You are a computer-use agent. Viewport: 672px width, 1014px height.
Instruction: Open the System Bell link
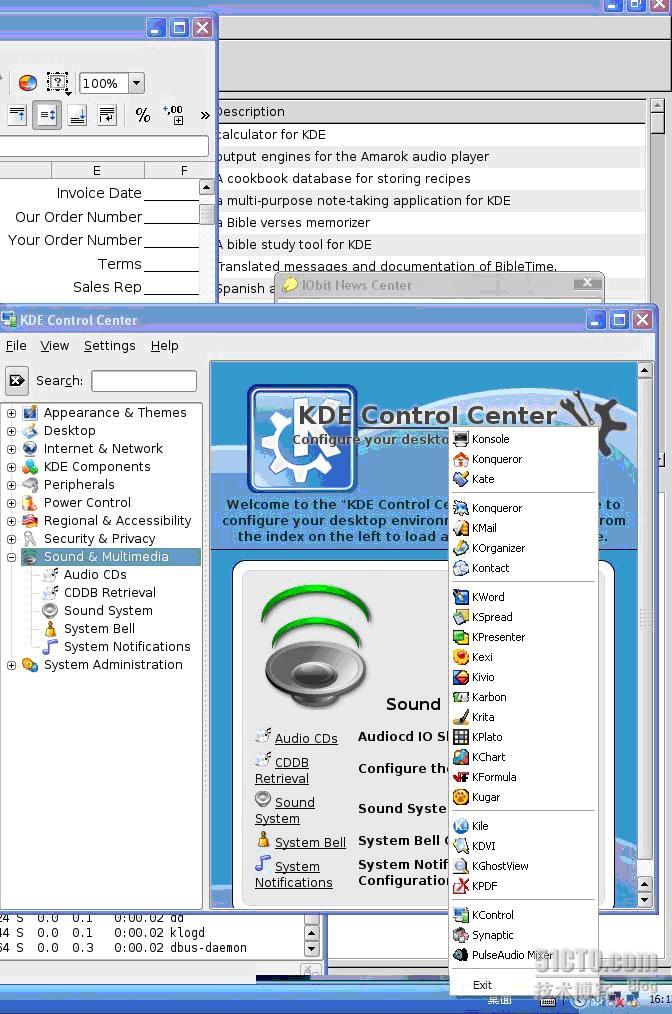[310, 843]
